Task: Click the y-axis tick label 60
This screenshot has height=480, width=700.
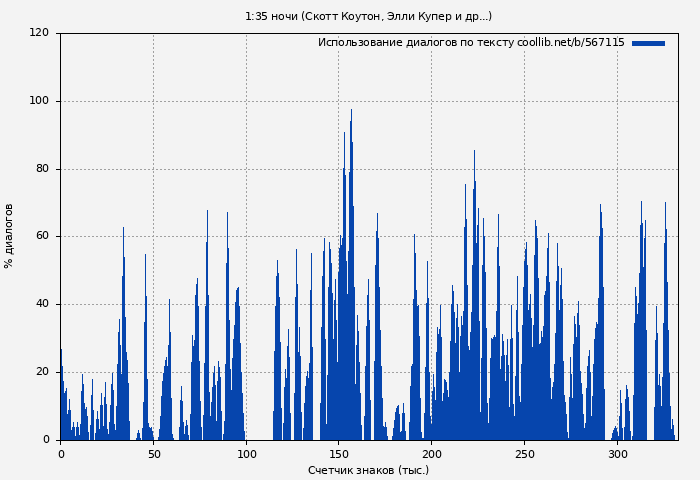Action: coord(42,237)
